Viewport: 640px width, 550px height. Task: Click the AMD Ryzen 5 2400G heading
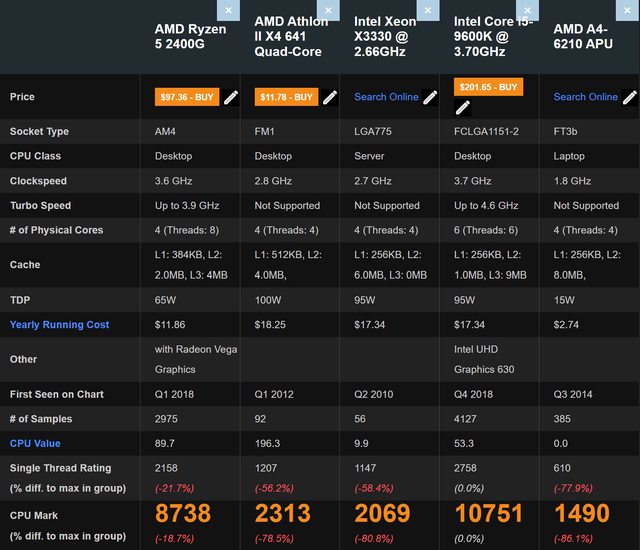tap(190, 37)
